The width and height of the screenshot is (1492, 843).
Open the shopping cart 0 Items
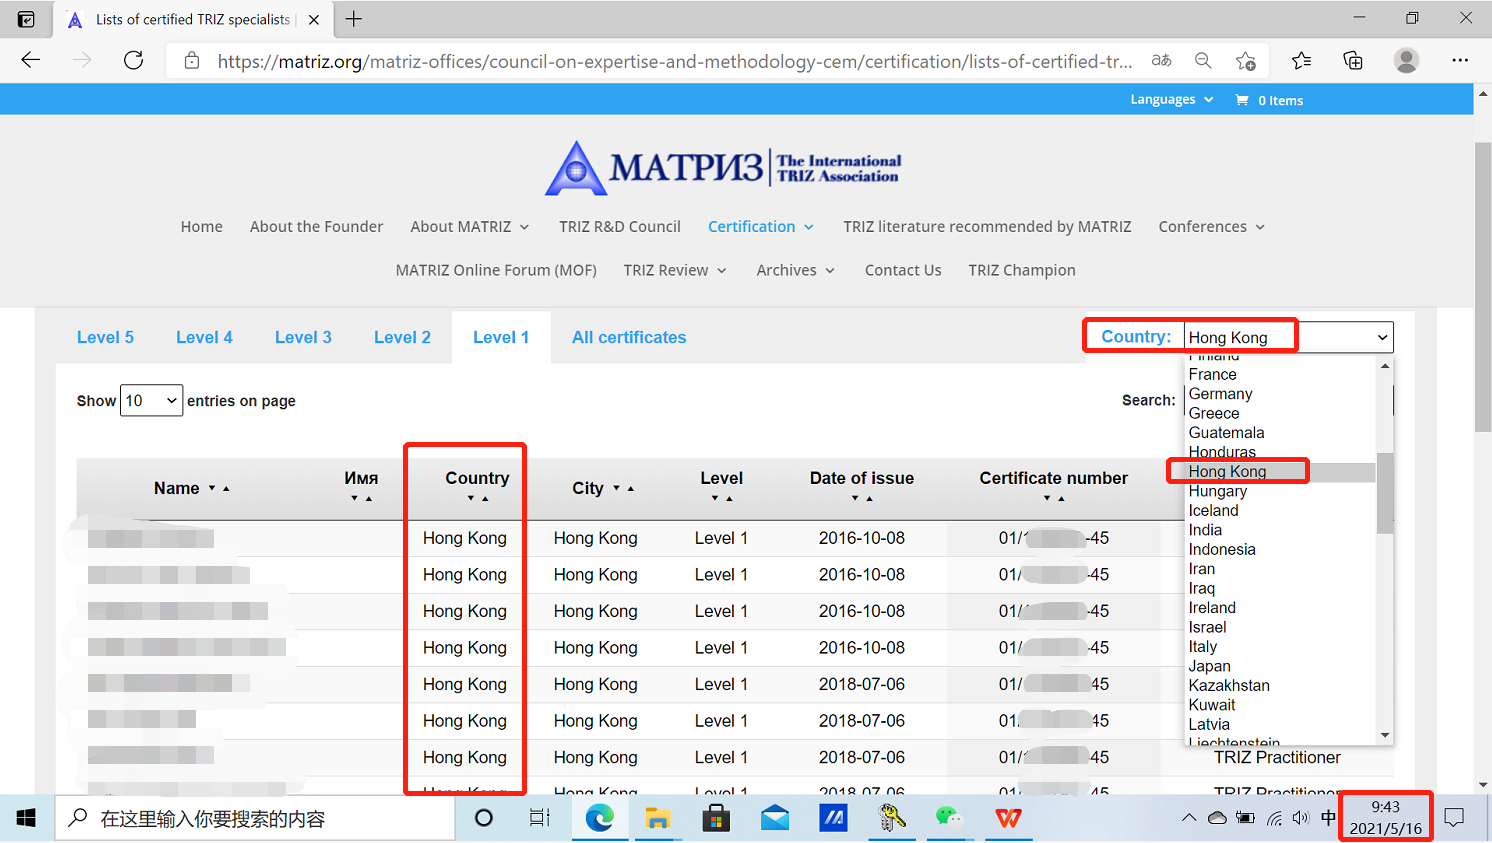(1269, 100)
